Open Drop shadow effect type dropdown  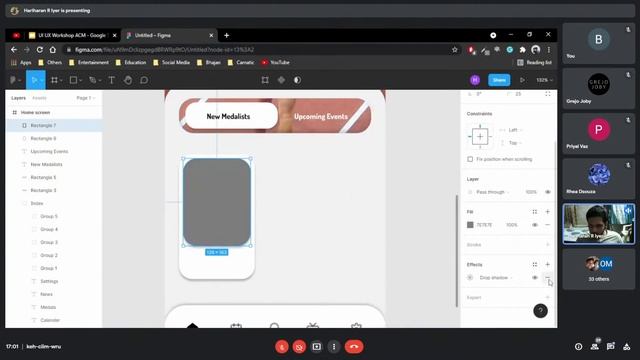point(496,278)
